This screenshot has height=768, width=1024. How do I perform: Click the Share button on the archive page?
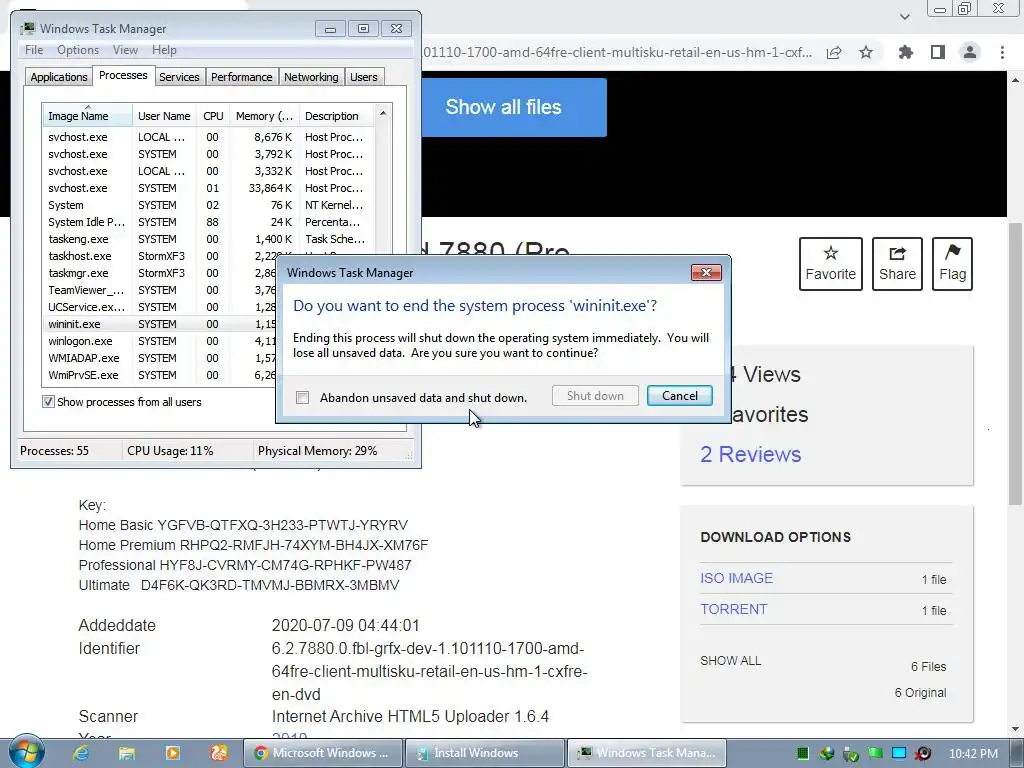(897, 264)
